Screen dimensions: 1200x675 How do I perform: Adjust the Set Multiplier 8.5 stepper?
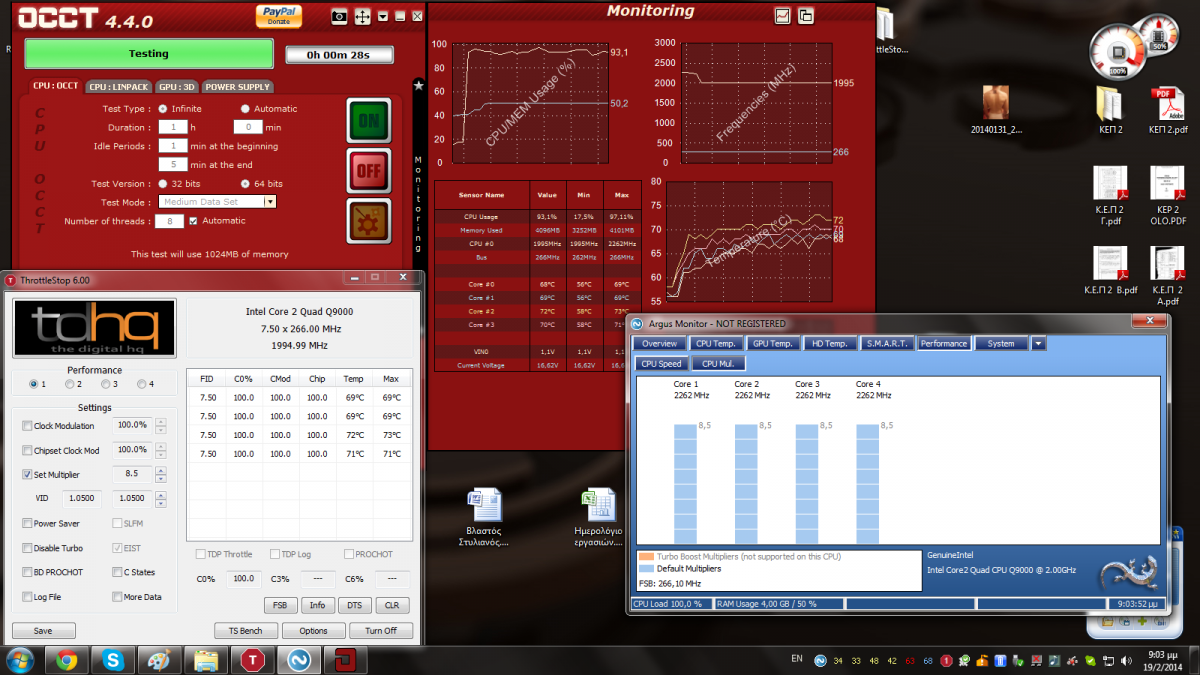point(160,475)
